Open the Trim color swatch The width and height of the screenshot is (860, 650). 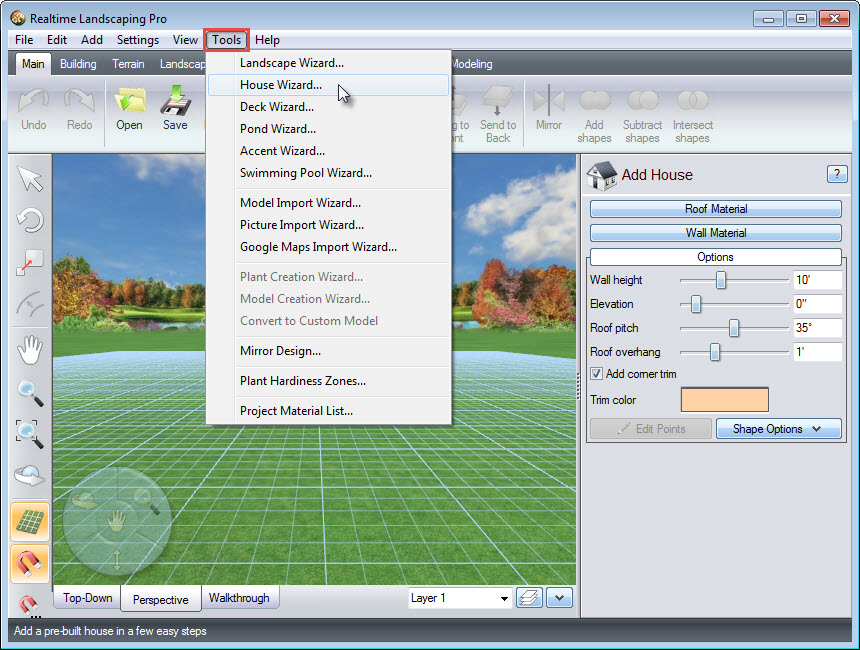725,400
